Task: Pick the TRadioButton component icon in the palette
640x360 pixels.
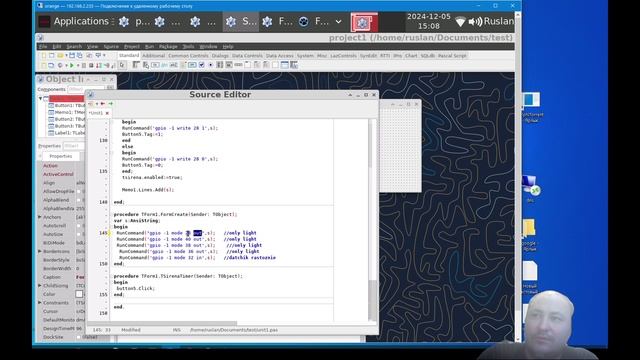Action: click(x=210, y=65)
